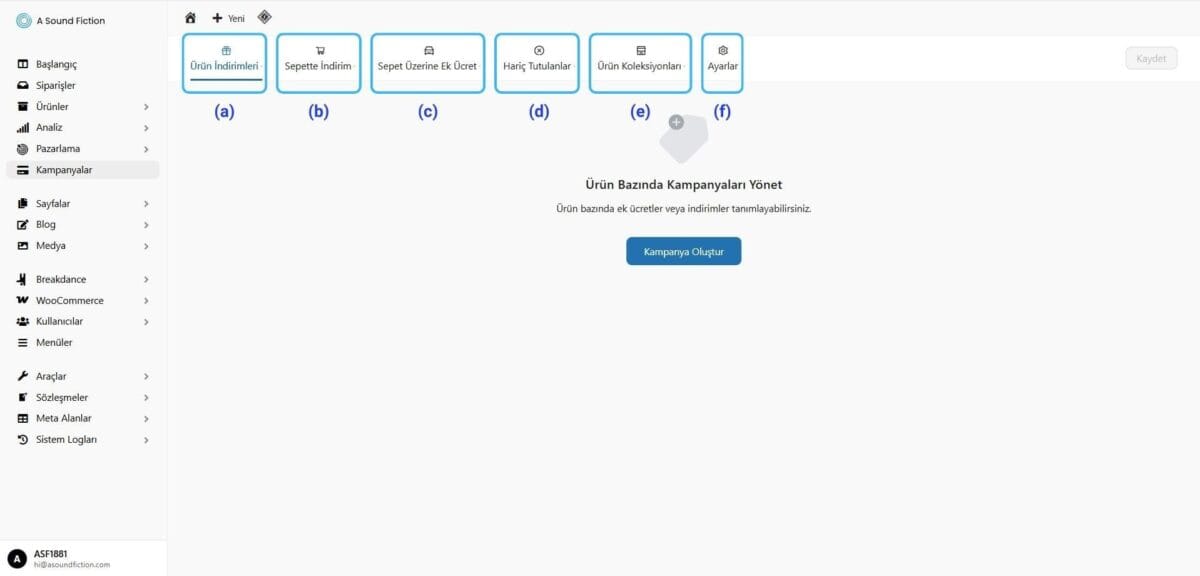Viewport: 1200px width, 576px height.
Task: Expand the Araçlar submenu arrow
Action: [x=146, y=377]
